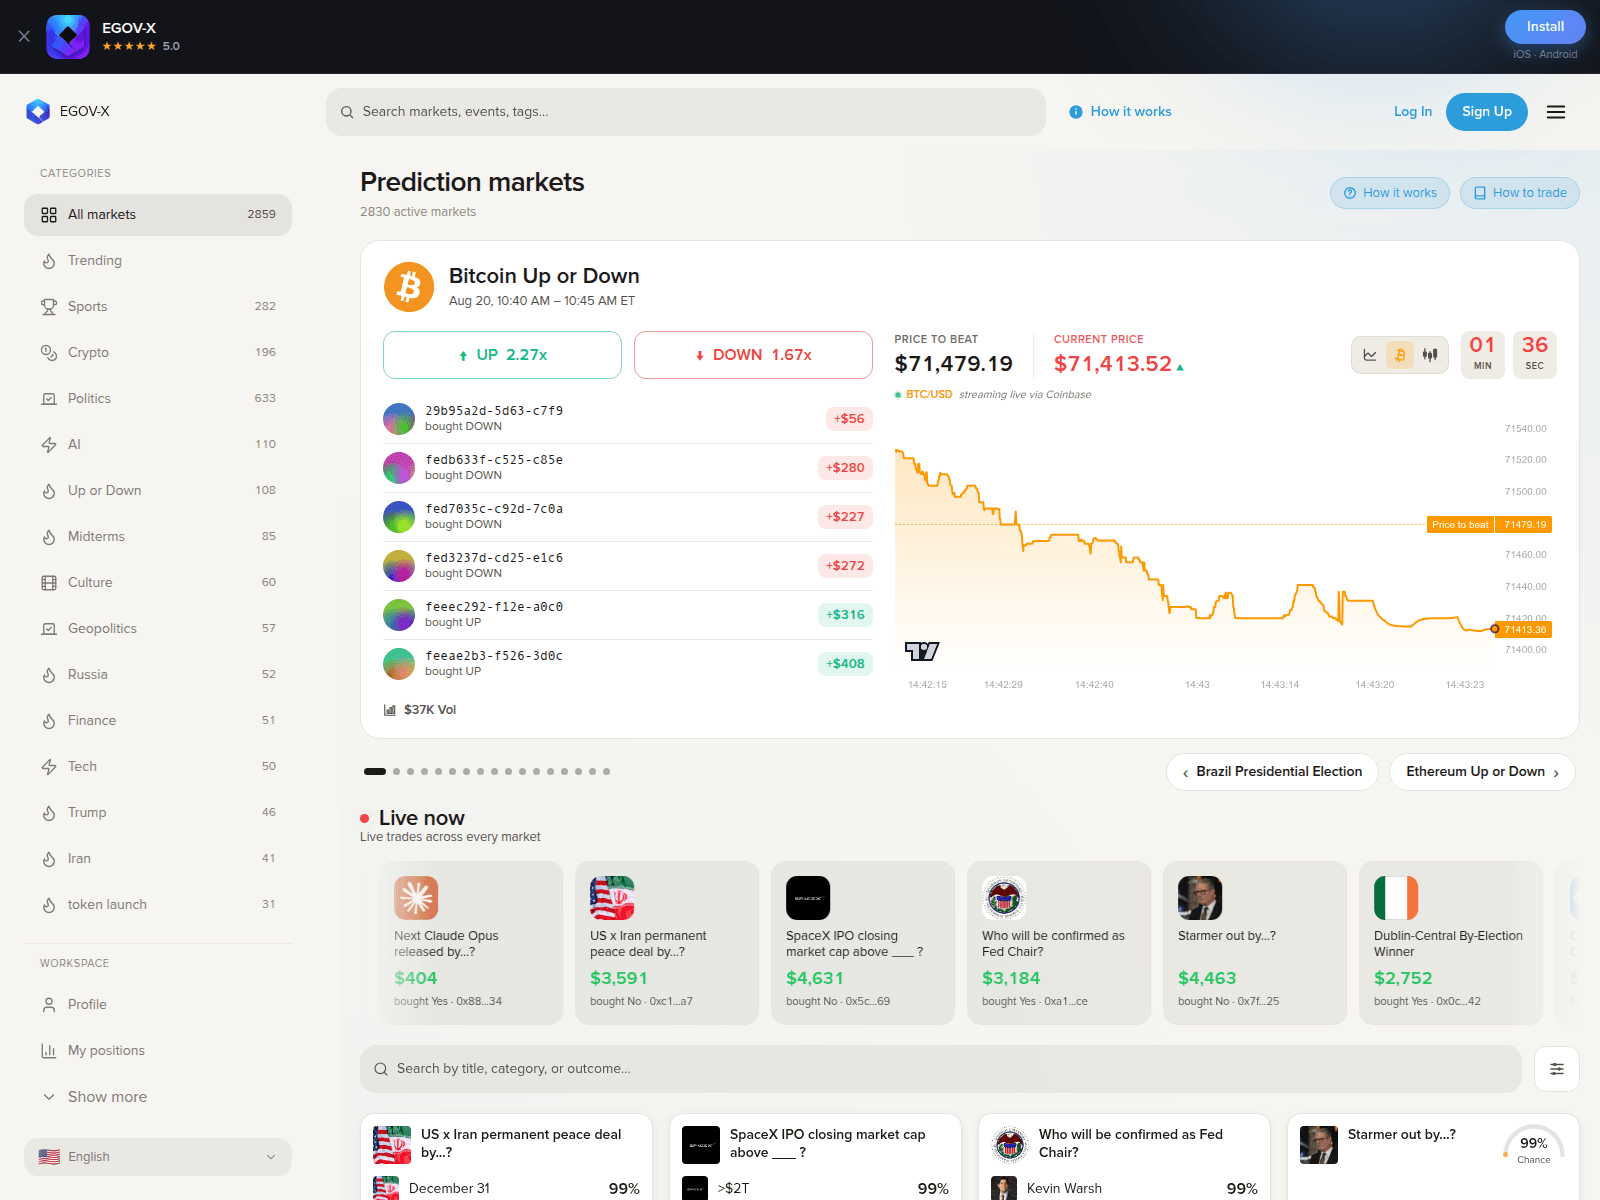Click trade row fedb633f-c525-c85e
This screenshot has height=1200, width=1600.
coord(628,468)
